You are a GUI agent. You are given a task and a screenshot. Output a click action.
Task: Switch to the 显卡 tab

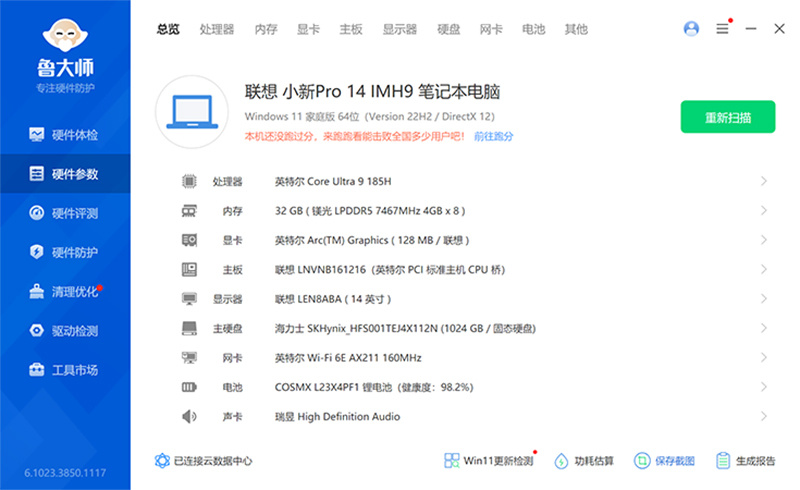(x=308, y=29)
